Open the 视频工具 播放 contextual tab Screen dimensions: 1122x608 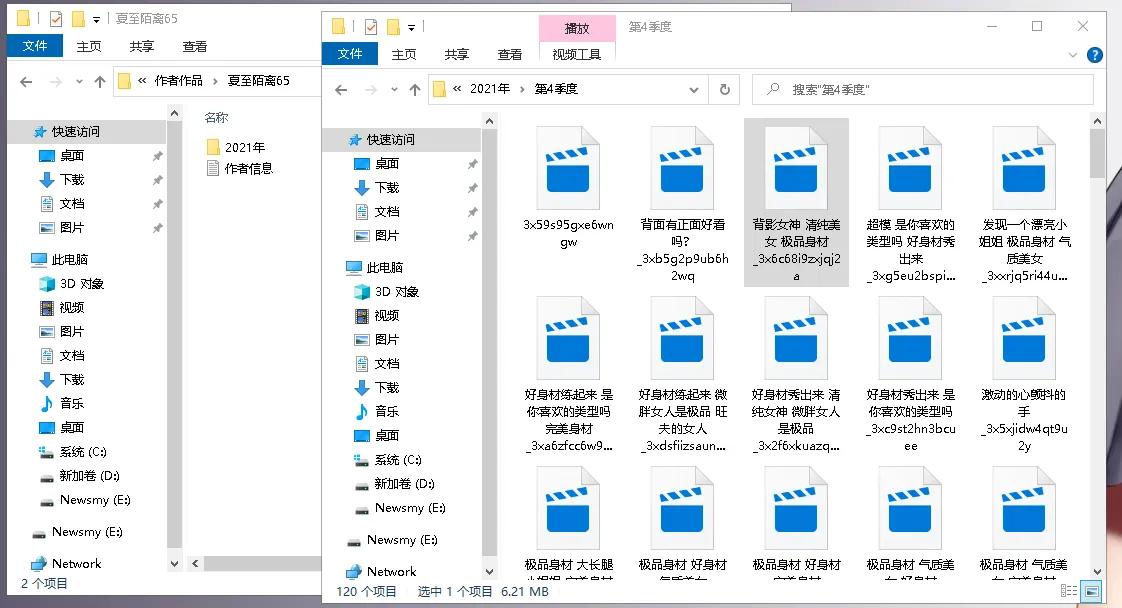577,29
